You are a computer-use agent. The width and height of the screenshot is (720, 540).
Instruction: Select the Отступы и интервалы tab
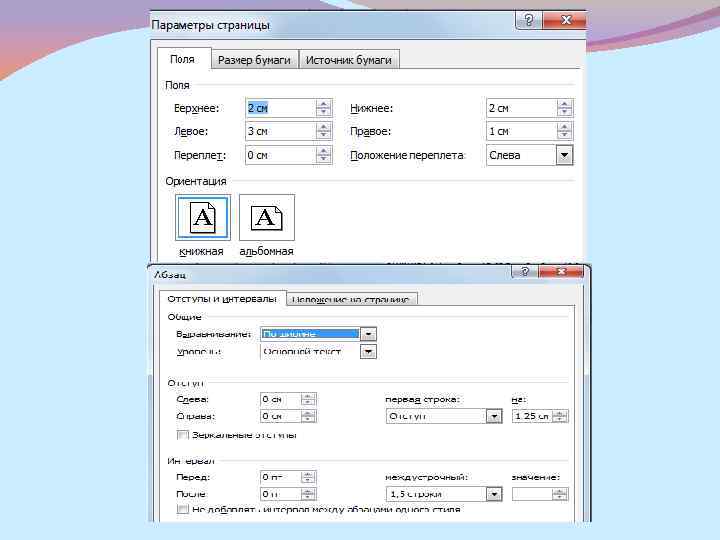[x=222, y=299]
